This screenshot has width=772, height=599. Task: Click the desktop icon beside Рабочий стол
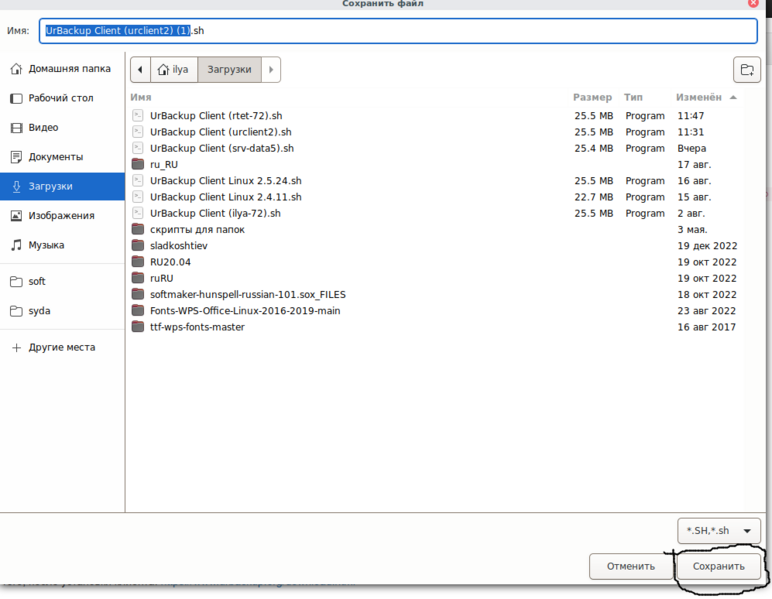tap(16, 98)
